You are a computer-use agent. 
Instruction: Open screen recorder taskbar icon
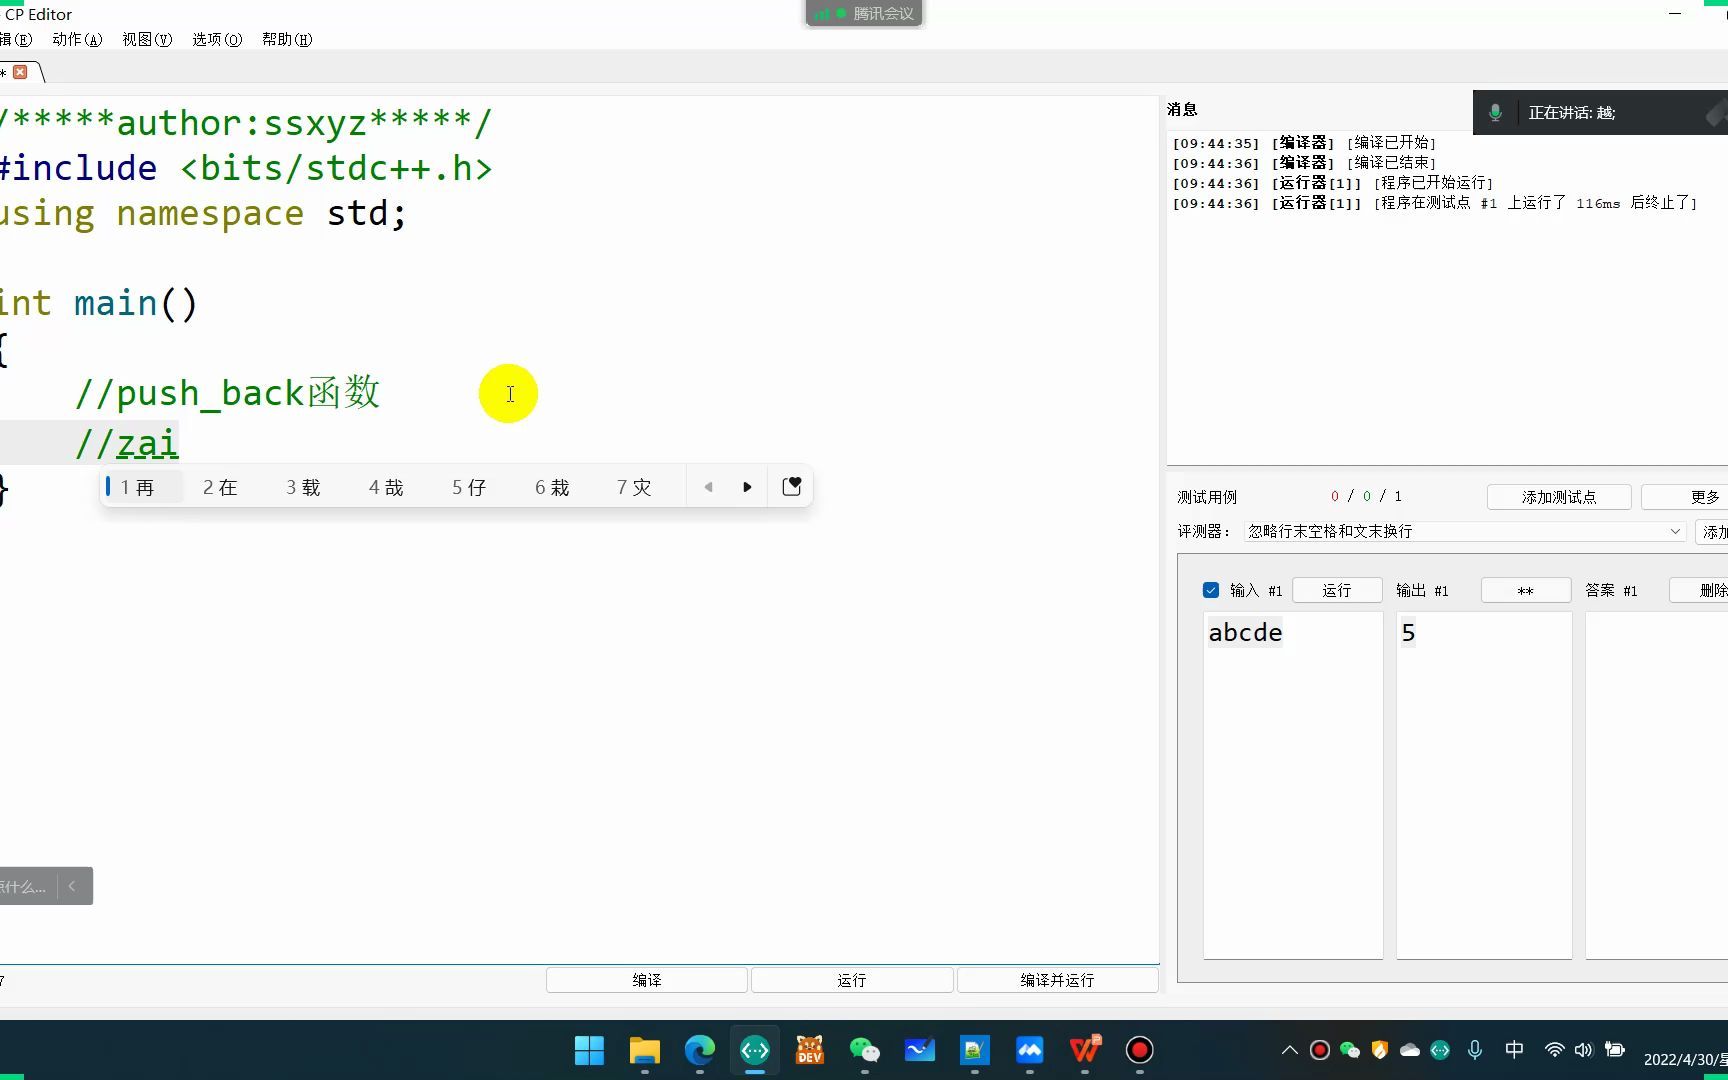click(1139, 1050)
